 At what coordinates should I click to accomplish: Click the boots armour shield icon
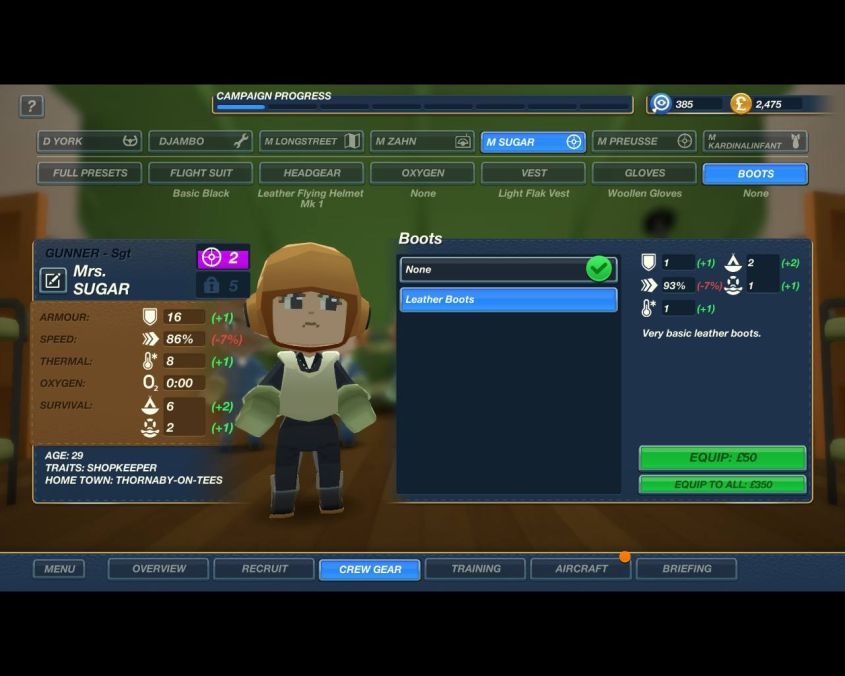point(648,263)
